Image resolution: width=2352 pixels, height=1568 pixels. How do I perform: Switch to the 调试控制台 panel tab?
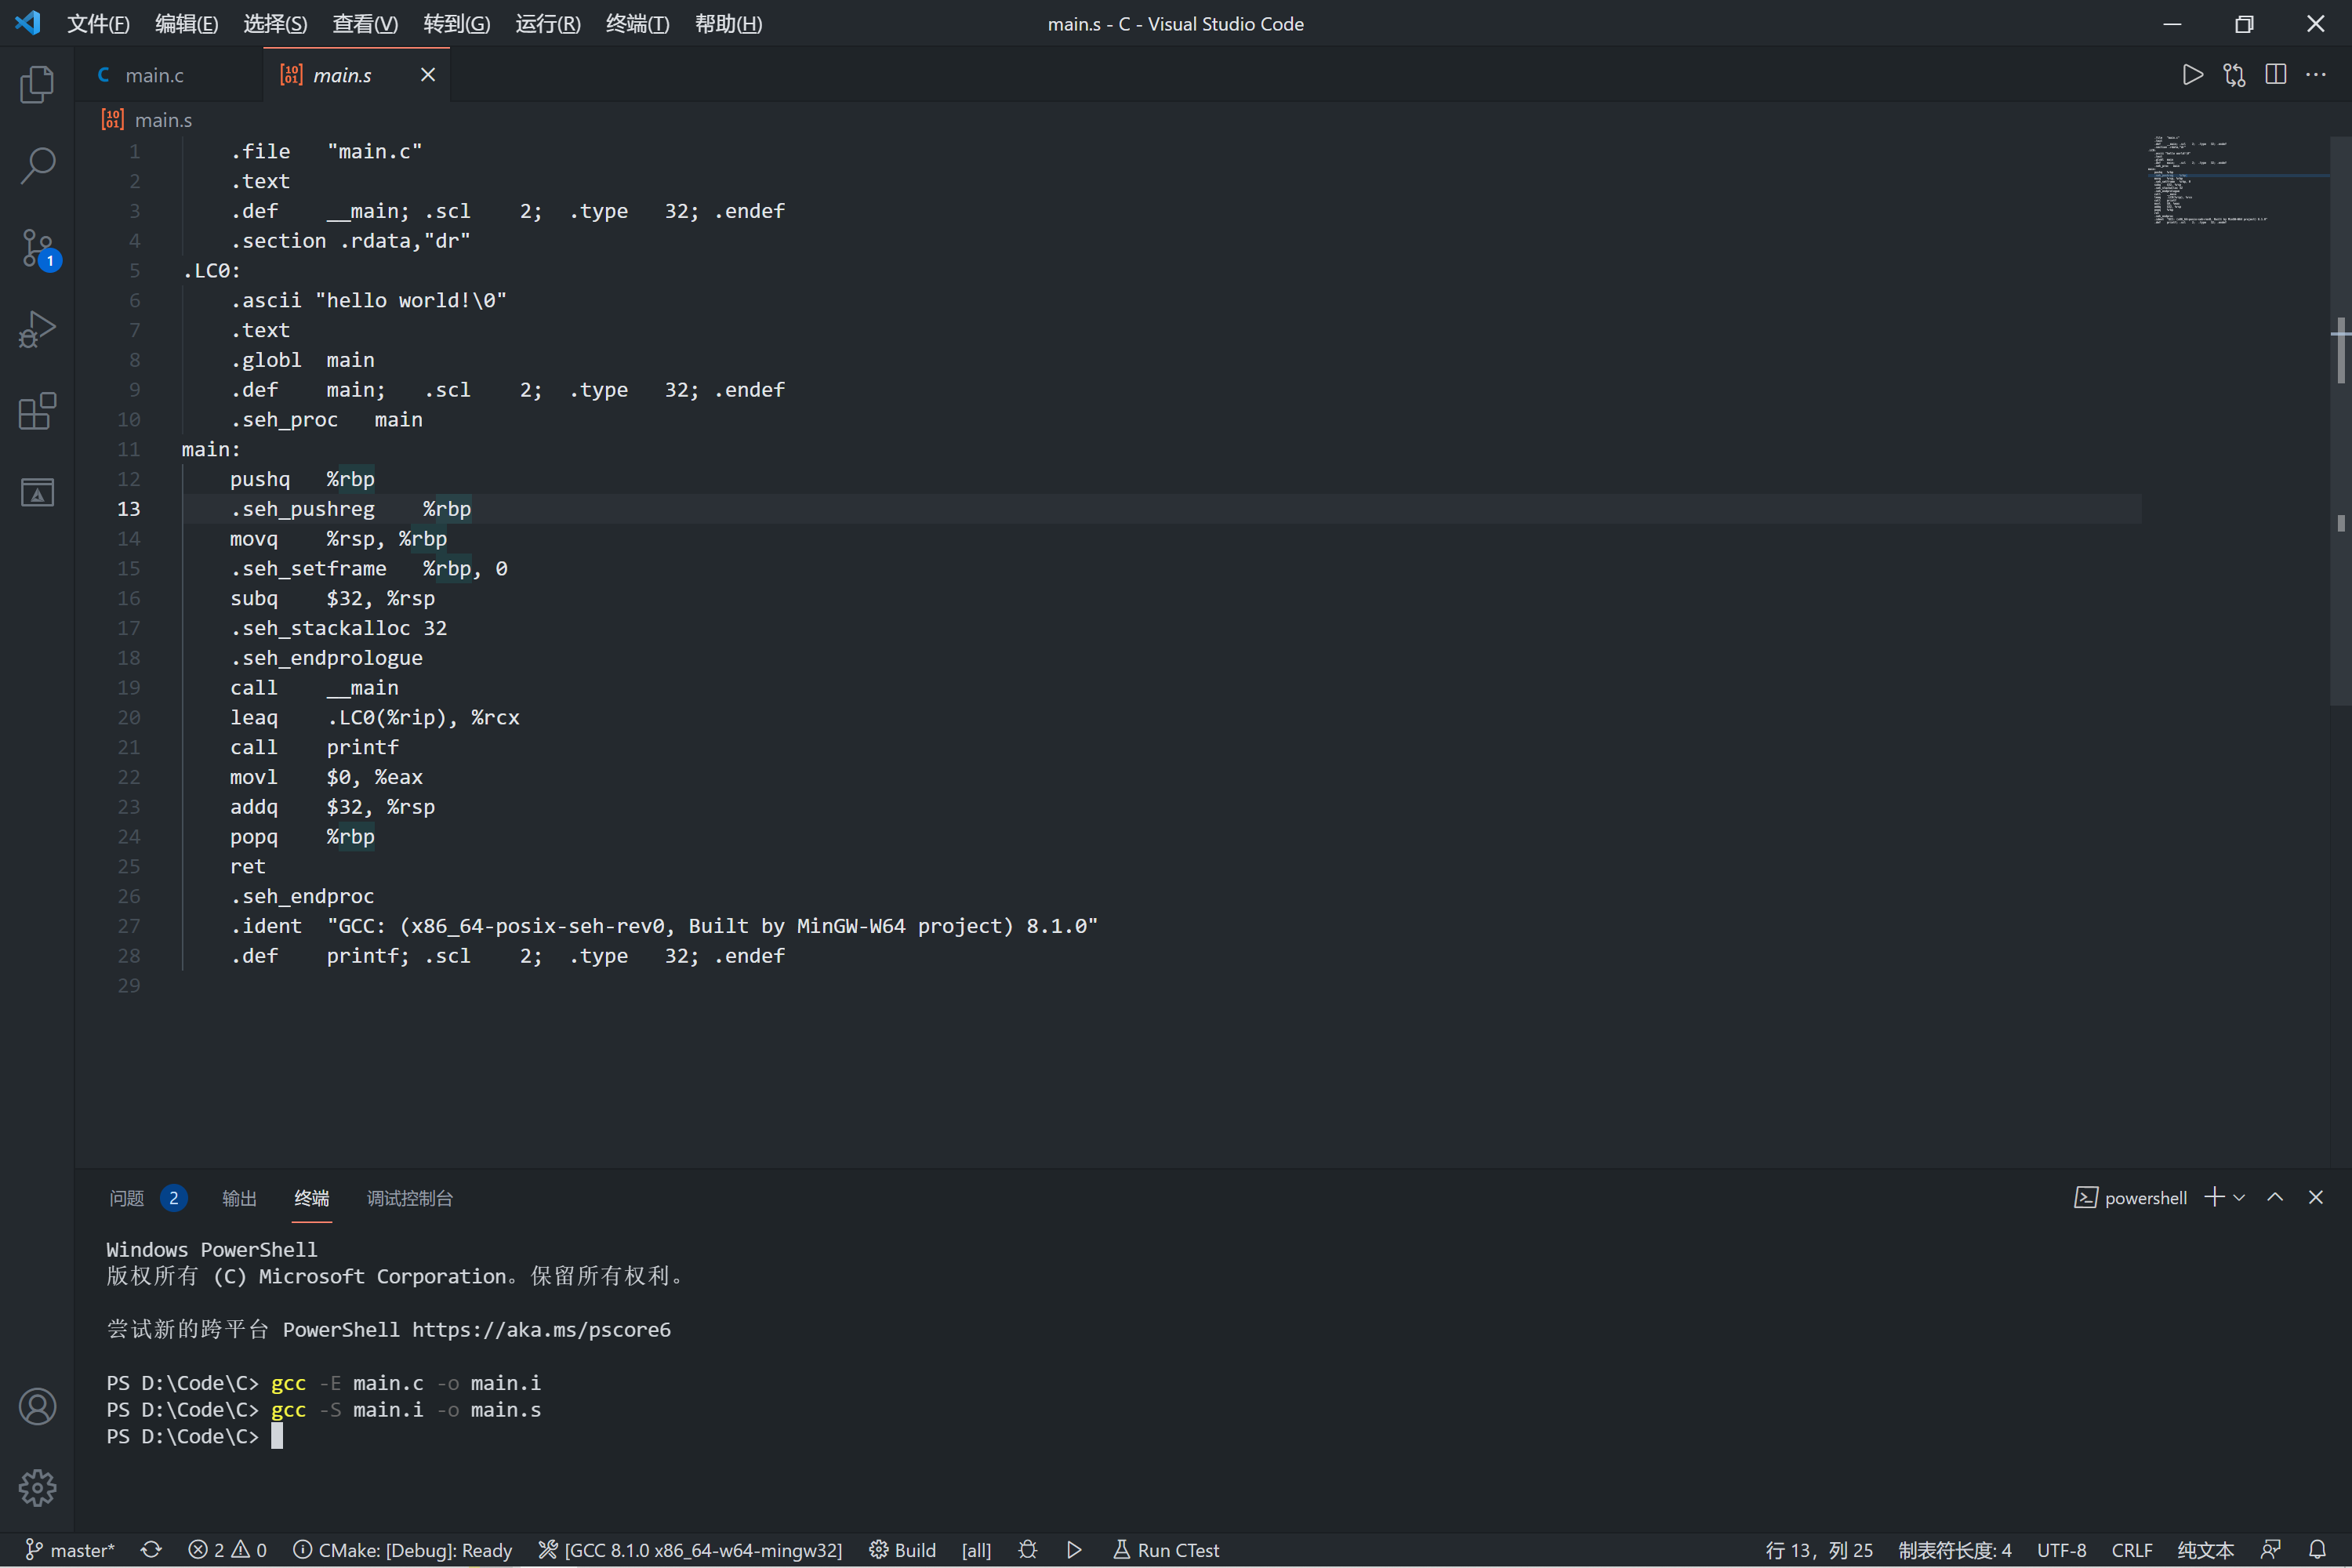click(x=410, y=1198)
